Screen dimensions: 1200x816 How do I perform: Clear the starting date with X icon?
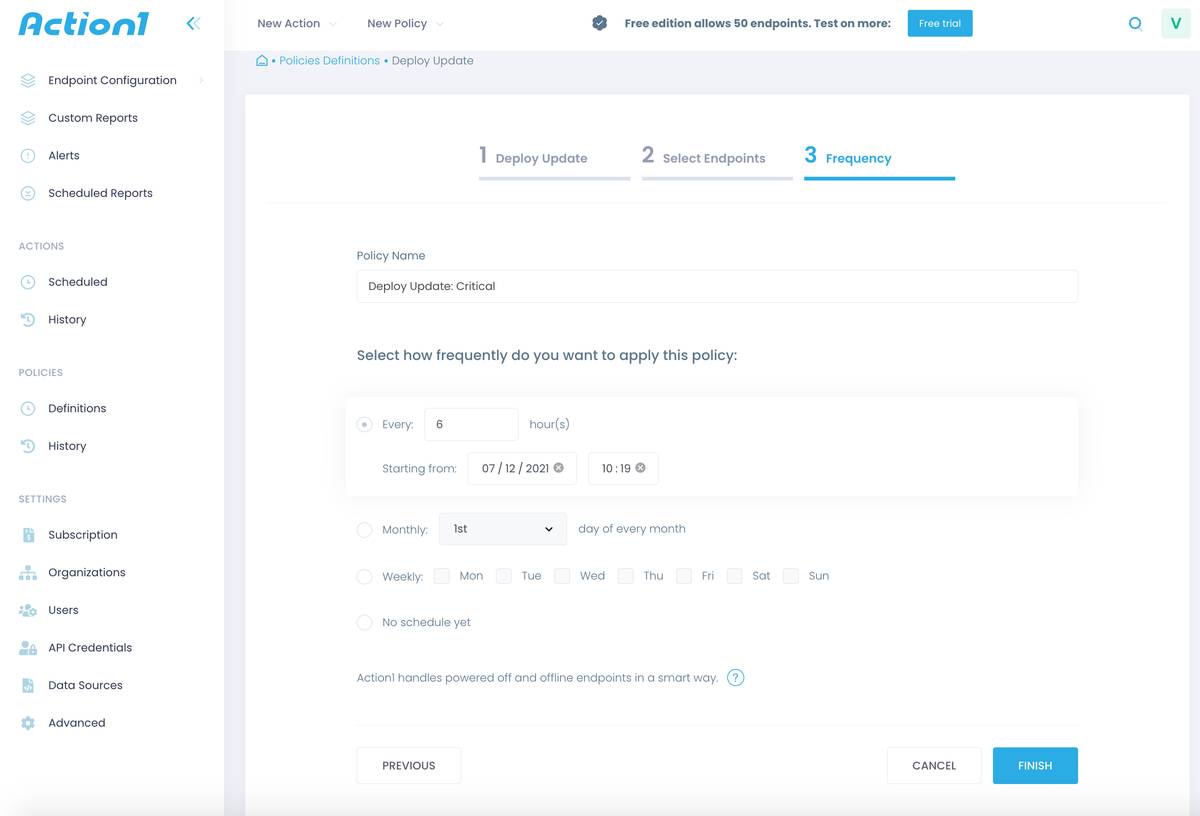[559, 468]
